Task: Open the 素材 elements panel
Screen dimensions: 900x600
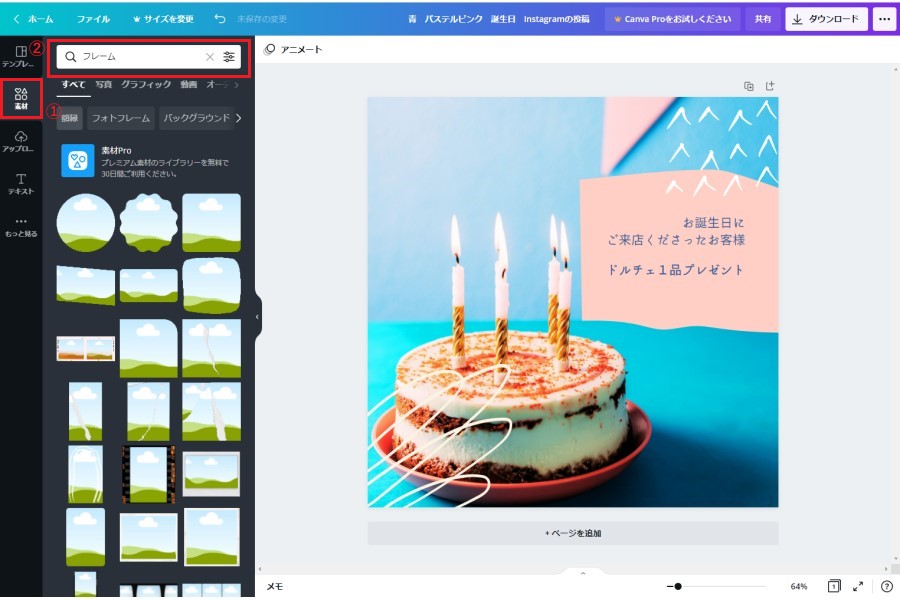Action: click(21, 99)
